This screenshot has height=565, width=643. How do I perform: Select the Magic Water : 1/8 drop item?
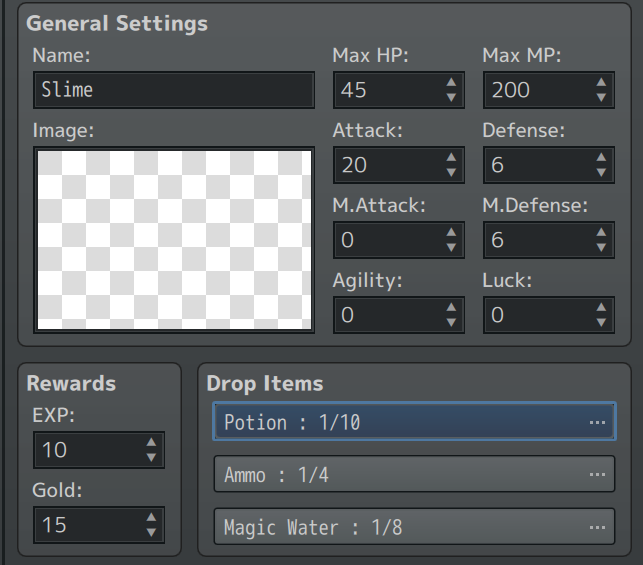pyautogui.click(x=414, y=526)
